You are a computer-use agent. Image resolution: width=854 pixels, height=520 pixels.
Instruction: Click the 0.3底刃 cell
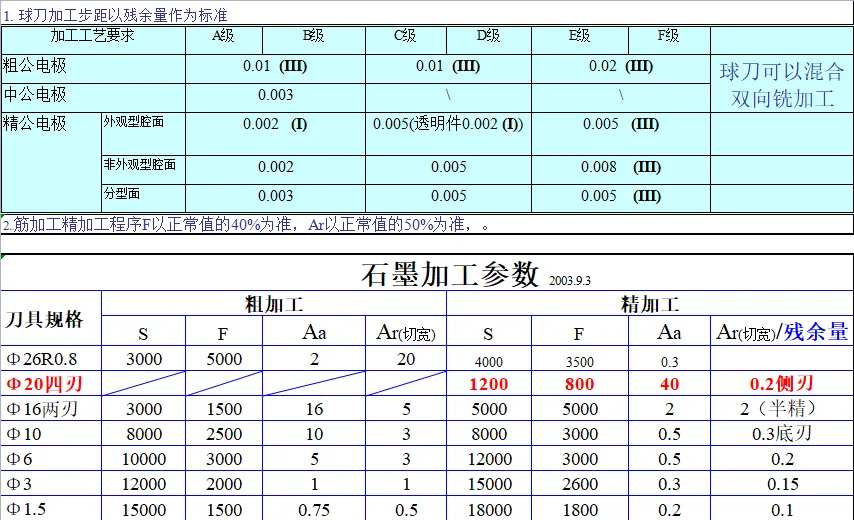pyautogui.click(x=782, y=434)
